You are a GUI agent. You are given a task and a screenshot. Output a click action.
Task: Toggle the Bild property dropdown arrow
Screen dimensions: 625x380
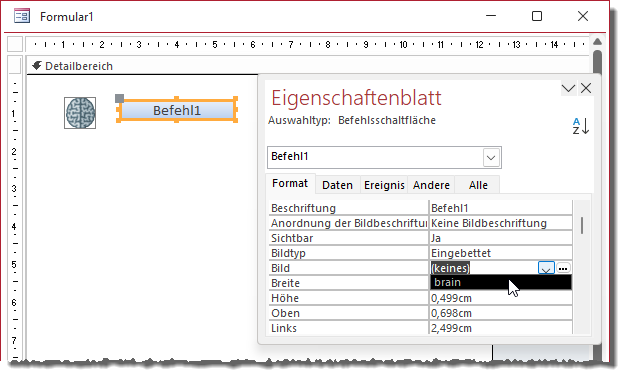pos(546,268)
